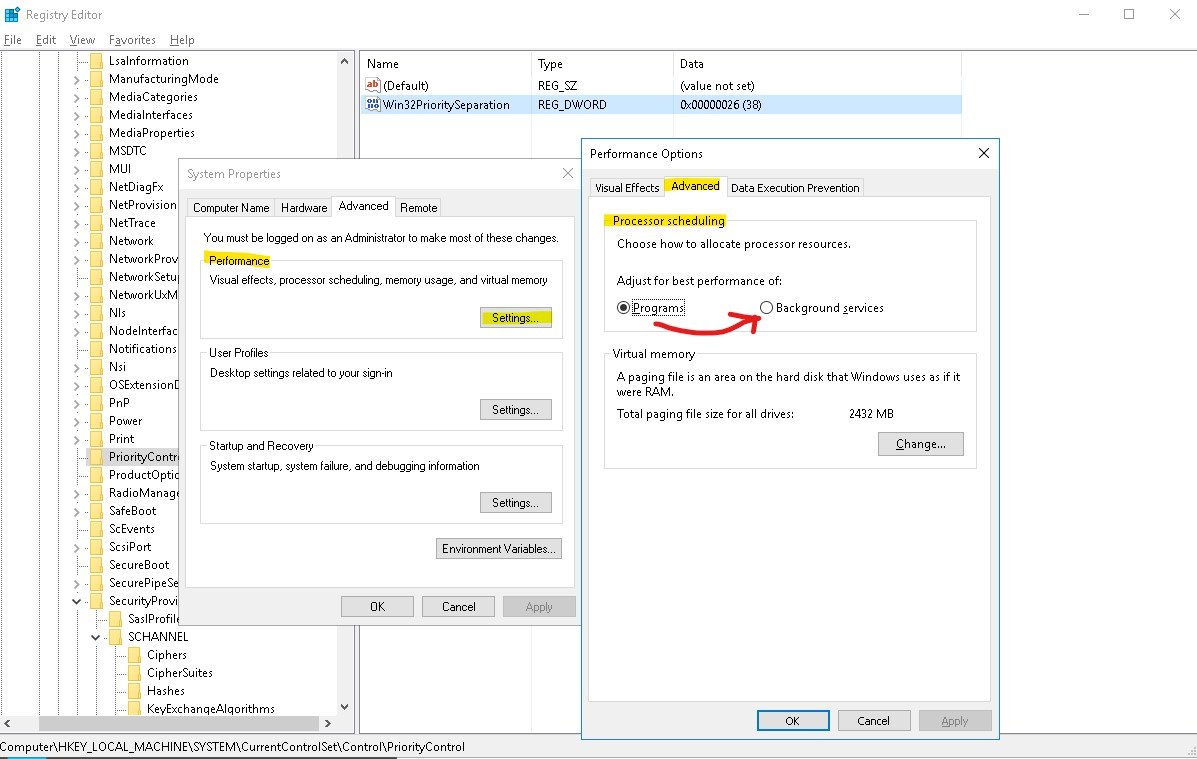The image size is (1197, 759).
Task: Select the Hashes folder icon
Action: (134, 691)
